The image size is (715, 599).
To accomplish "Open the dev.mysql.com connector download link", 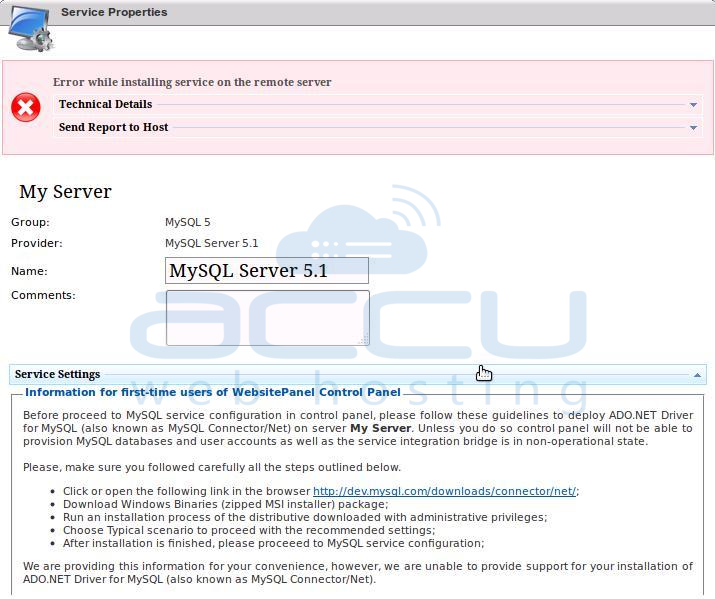I will [445, 491].
